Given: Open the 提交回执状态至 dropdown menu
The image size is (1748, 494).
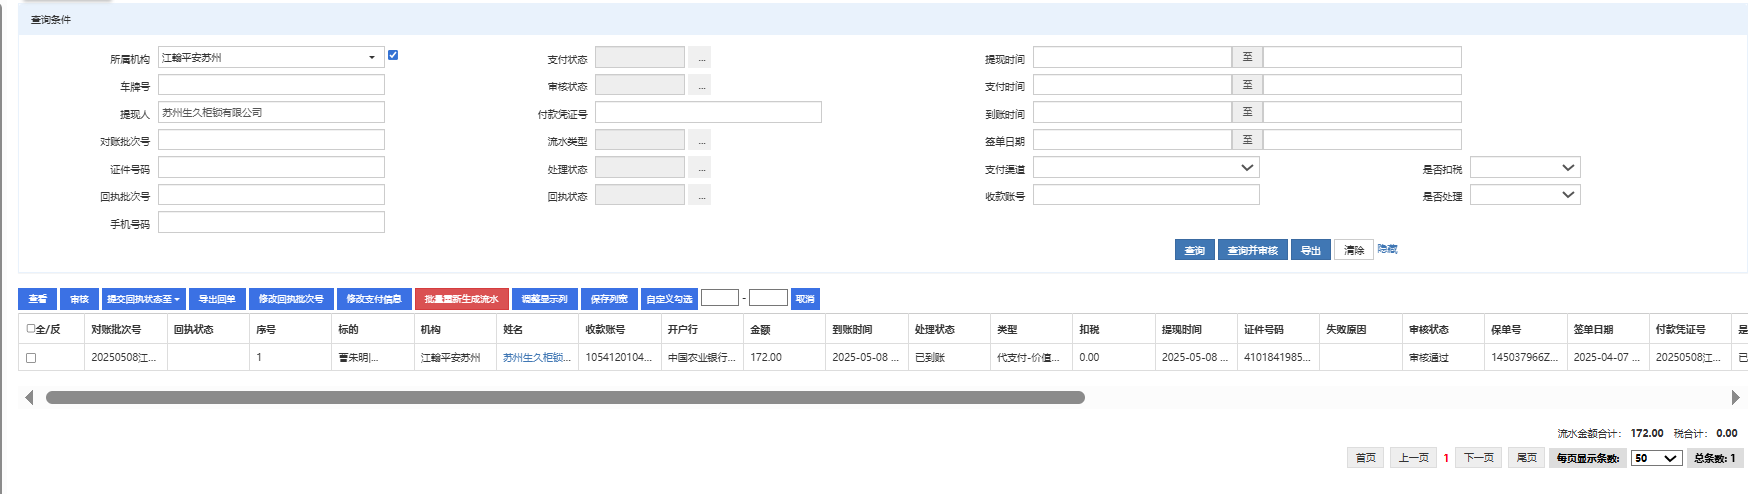Looking at the screenshot, I should click(x=143, y=299).
